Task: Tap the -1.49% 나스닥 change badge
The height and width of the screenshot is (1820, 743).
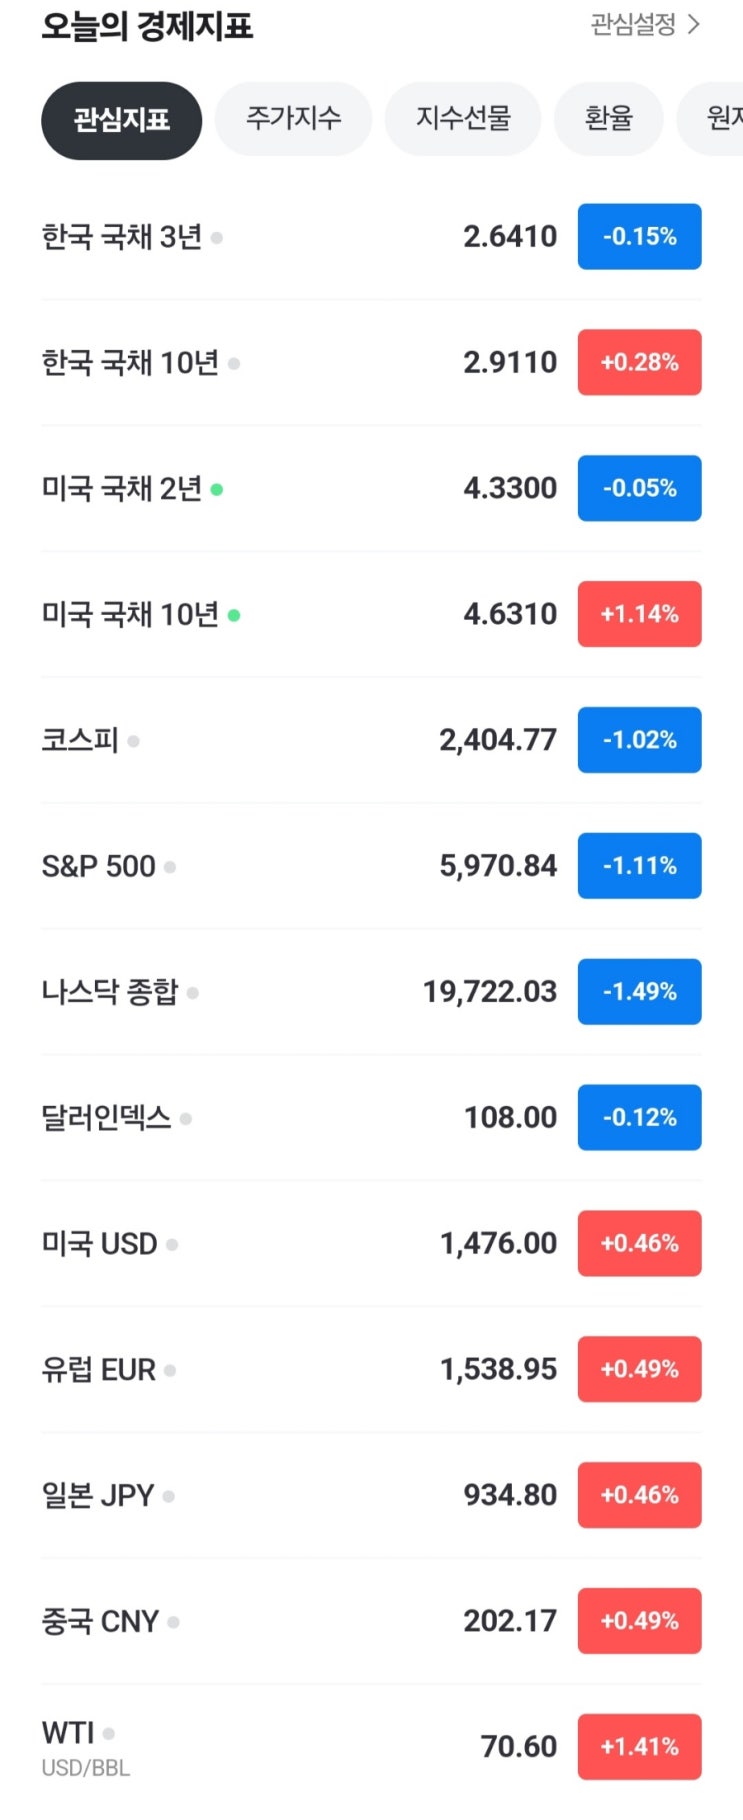Action: click(x=639, y=992)
